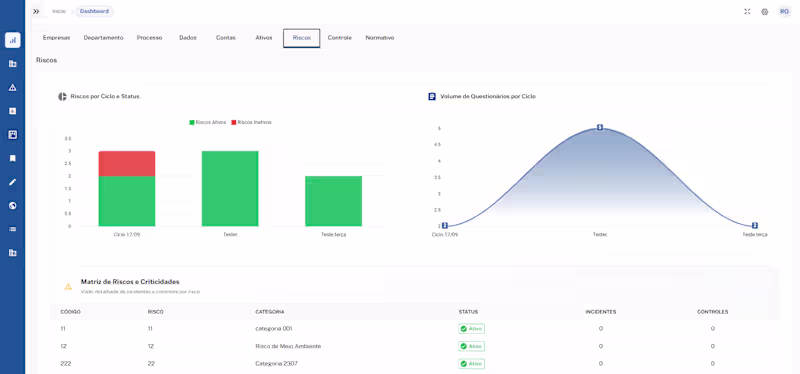The height and width of the screenshot is (374, 800).
Task: Sort by the STATUS column header
Action: (x=468, y=312)
